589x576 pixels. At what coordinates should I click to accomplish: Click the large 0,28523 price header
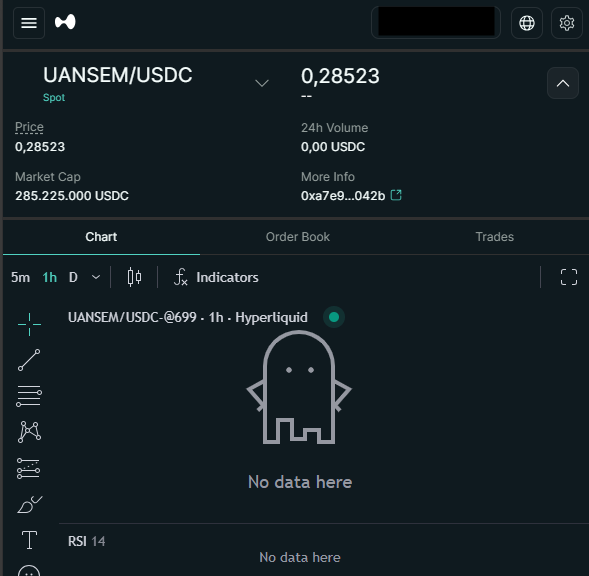coord(340,76)
